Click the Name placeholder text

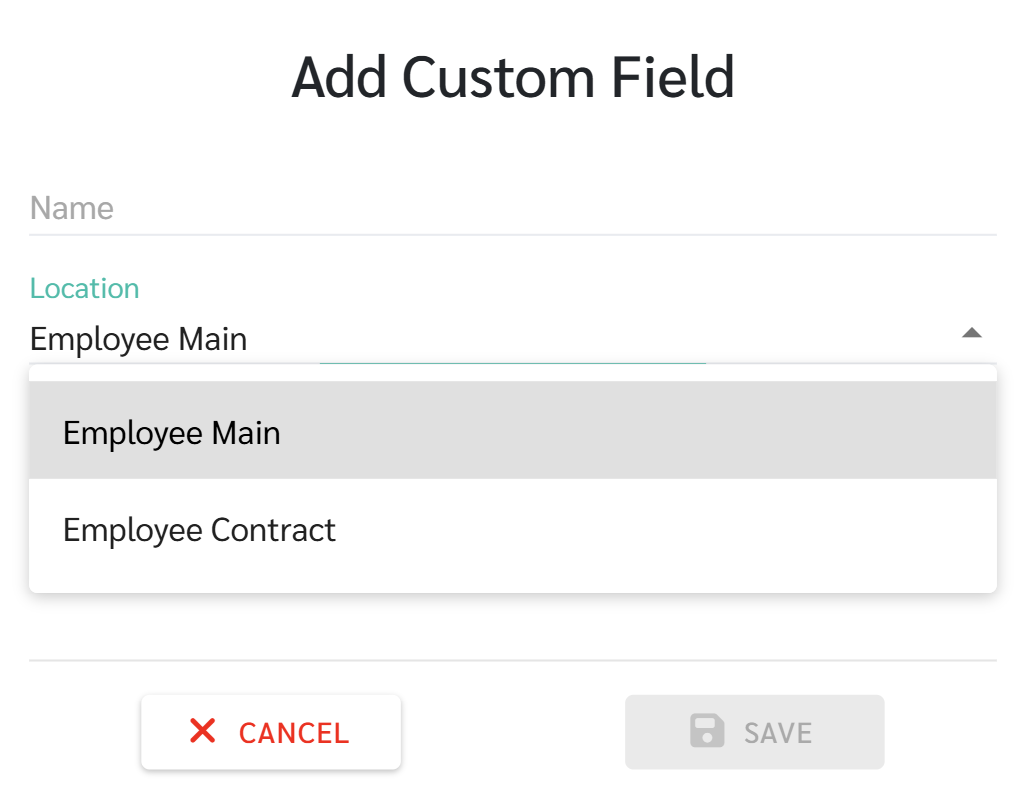(x=72, y=209)
